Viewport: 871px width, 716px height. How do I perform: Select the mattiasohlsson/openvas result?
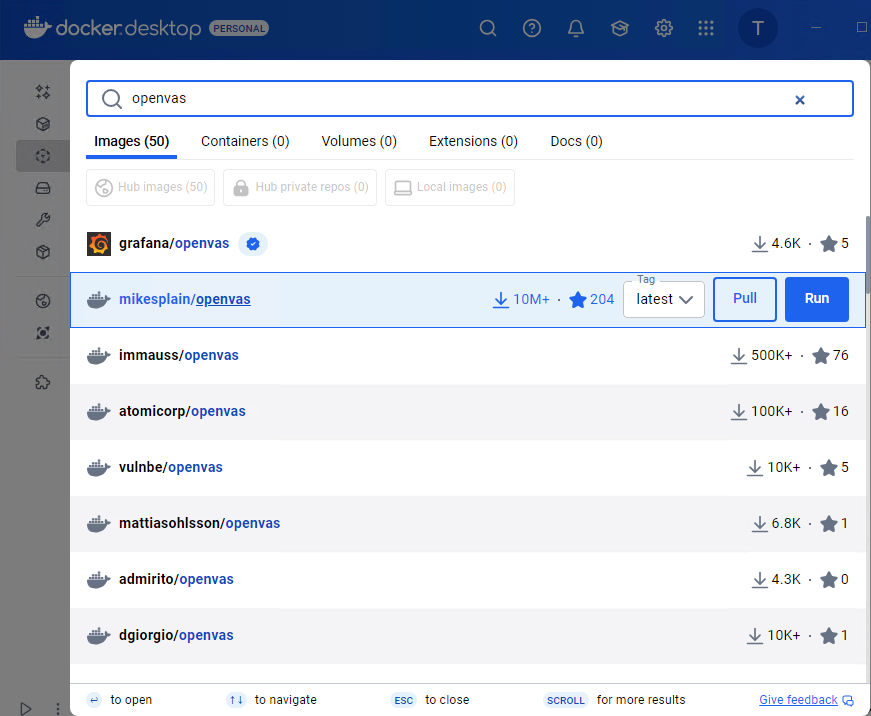pos(467,524)
